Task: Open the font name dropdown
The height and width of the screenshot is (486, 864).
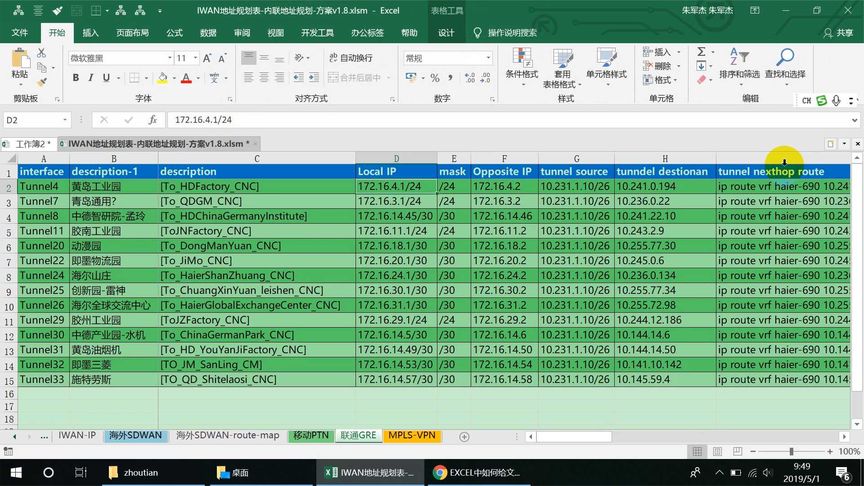Action: [170, 58]
